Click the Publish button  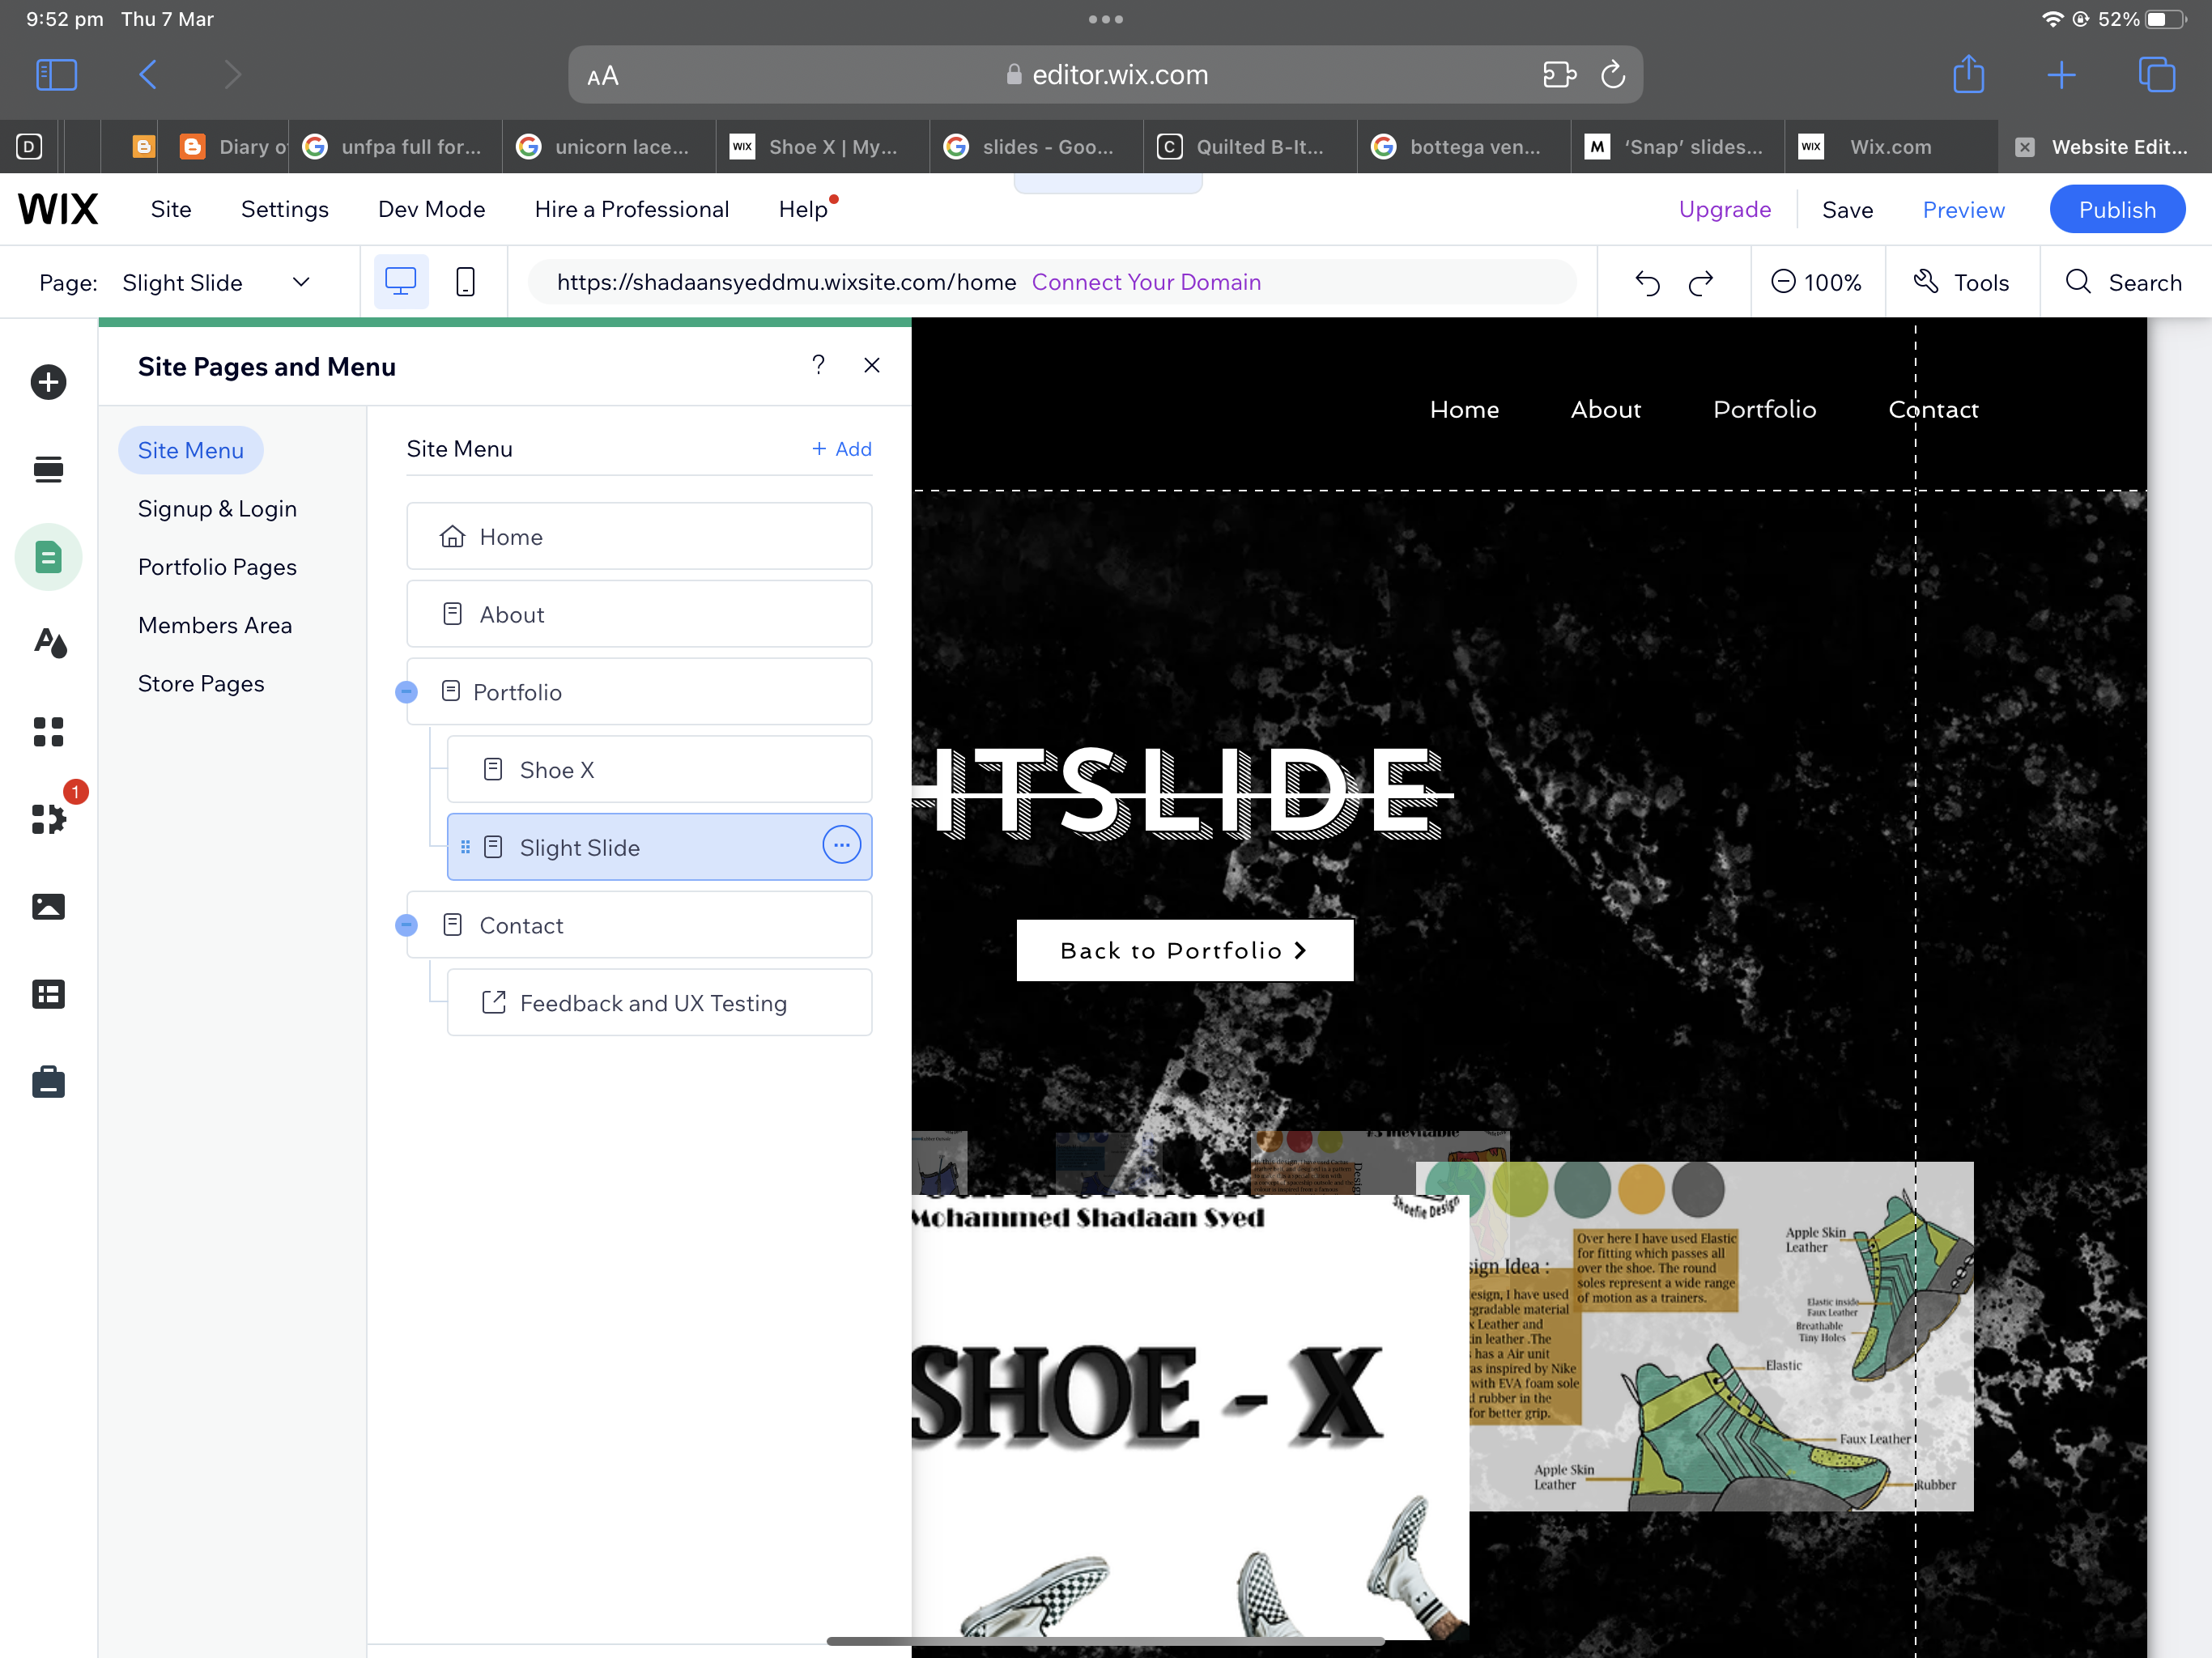pos(2116,210)
